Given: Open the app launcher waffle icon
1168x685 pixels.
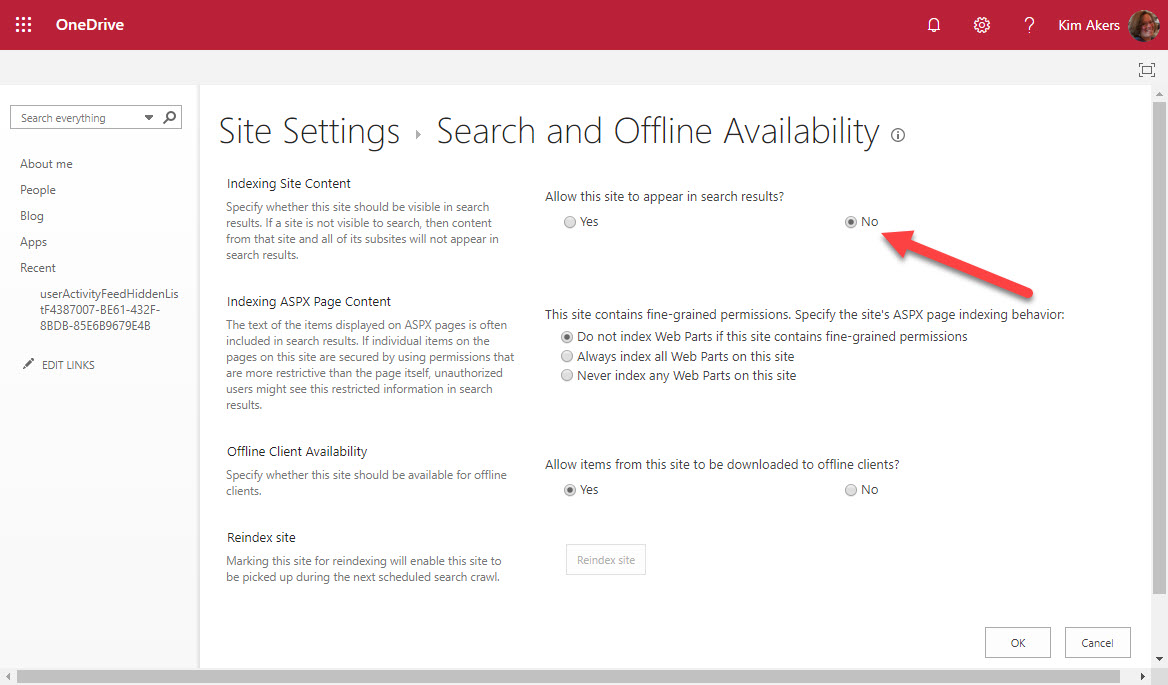Looking at the screenshot, I should point(24,25).
